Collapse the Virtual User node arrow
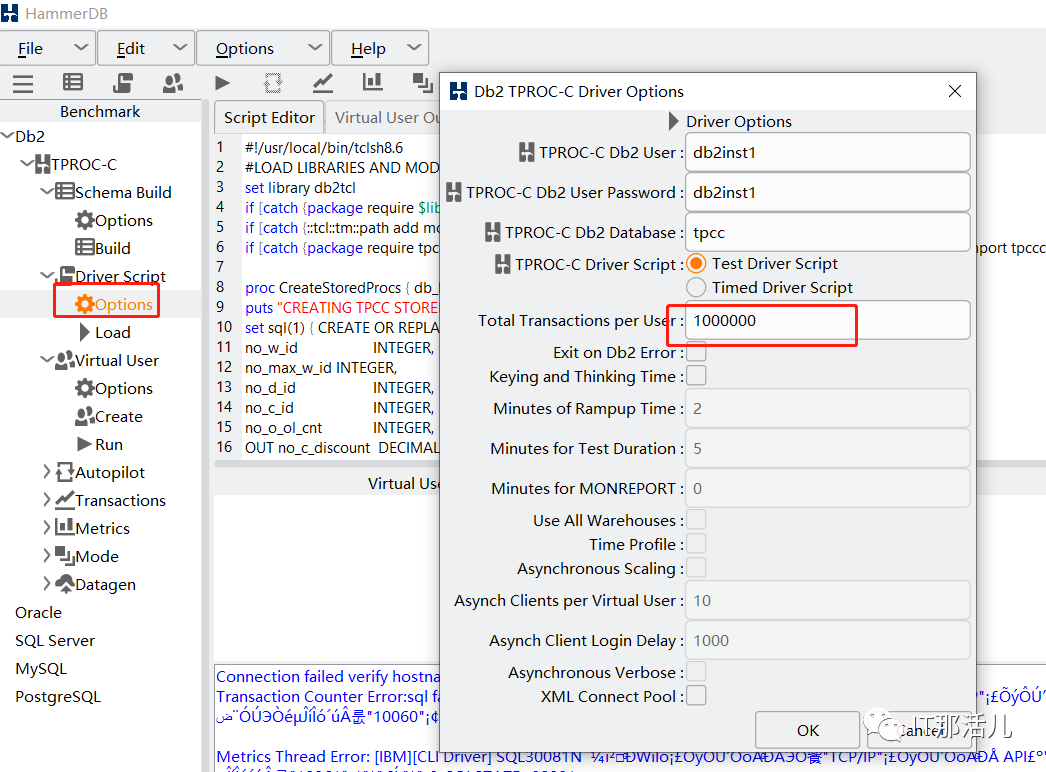This screenshot has width=1046, height=772. pyautogui.click(x=47, y=360)
